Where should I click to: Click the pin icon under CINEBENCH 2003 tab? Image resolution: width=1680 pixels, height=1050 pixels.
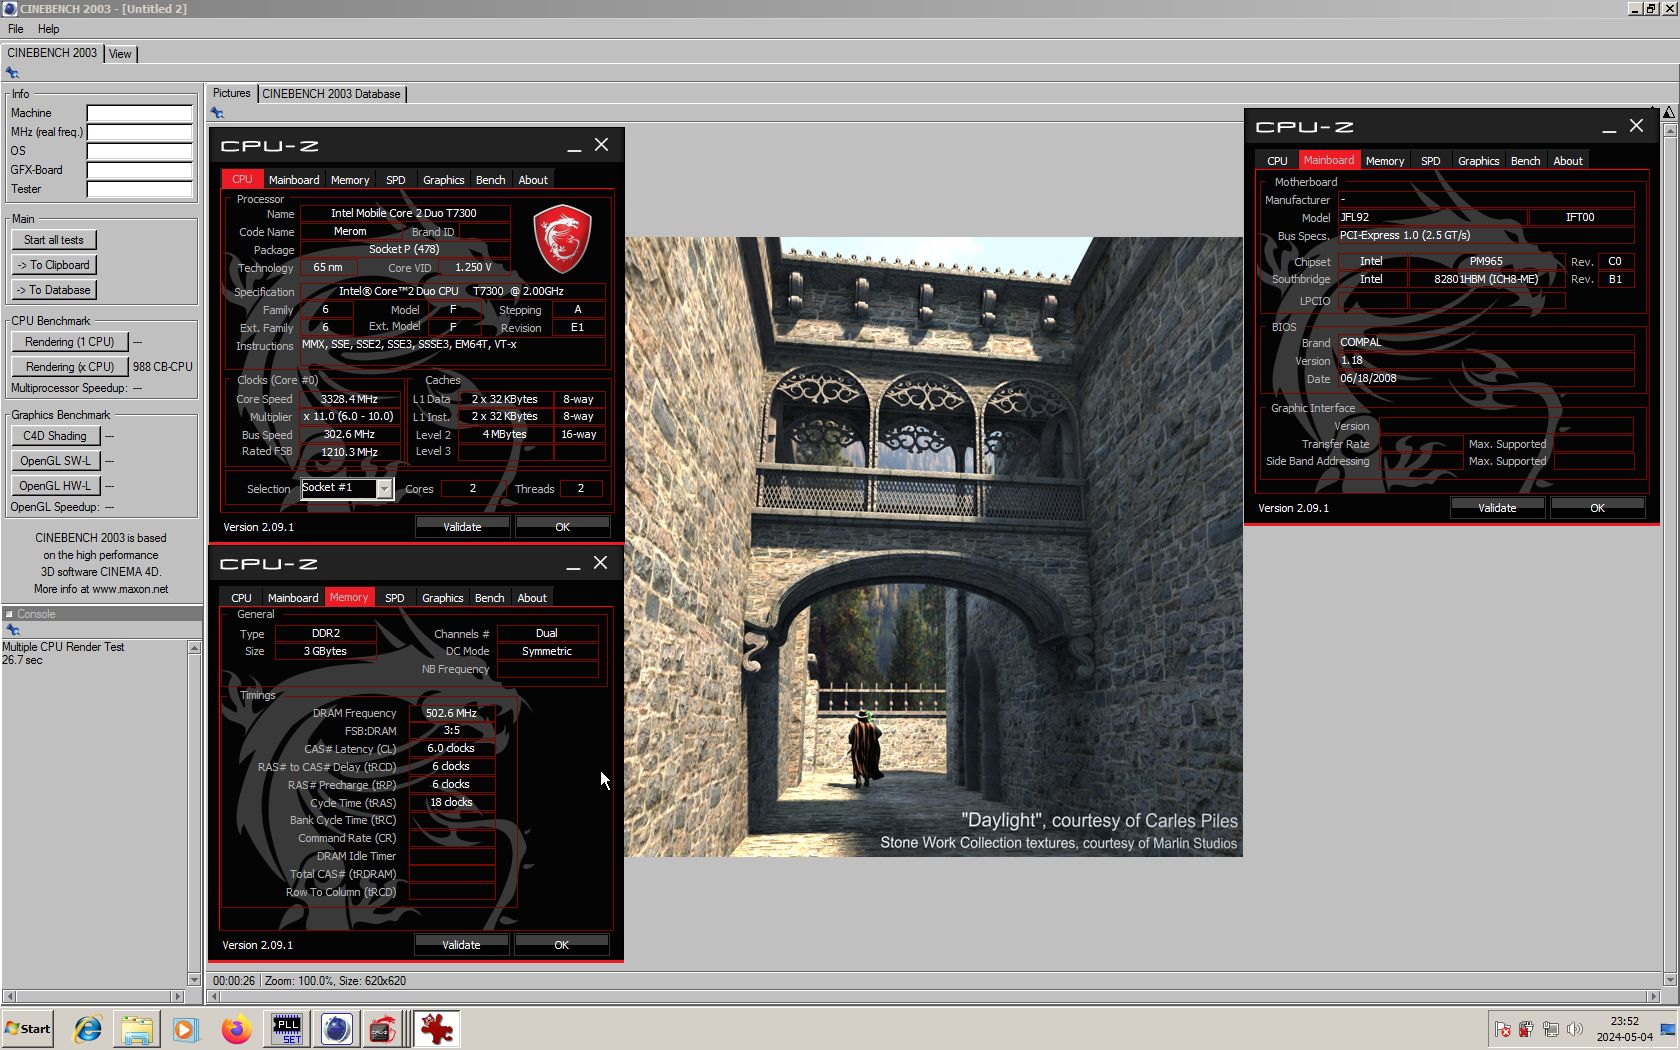(x=12, y=72)
